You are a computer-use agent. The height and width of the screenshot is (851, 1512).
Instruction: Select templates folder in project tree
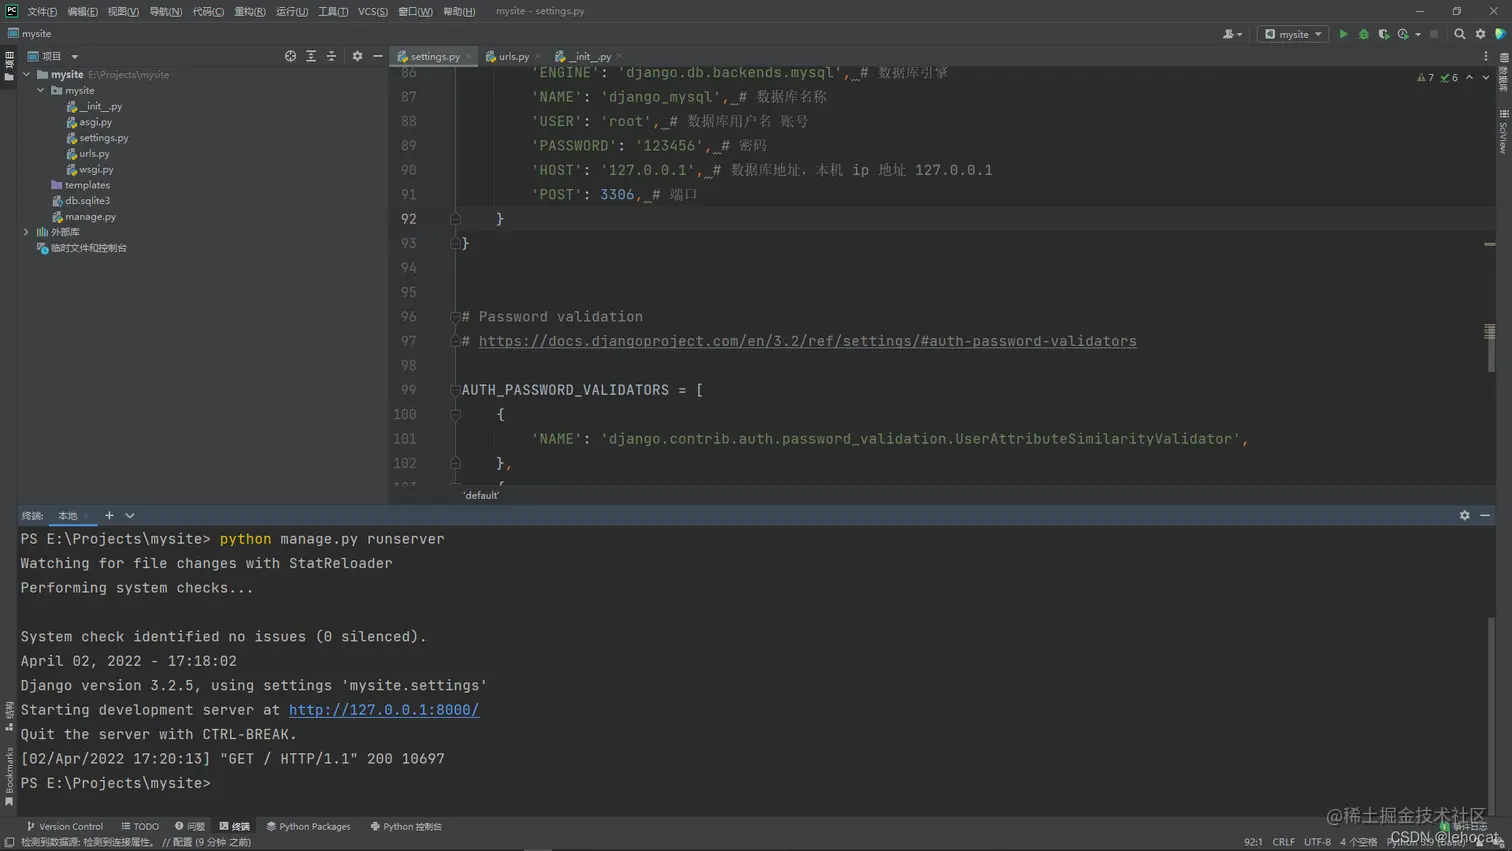pos(87,185)
